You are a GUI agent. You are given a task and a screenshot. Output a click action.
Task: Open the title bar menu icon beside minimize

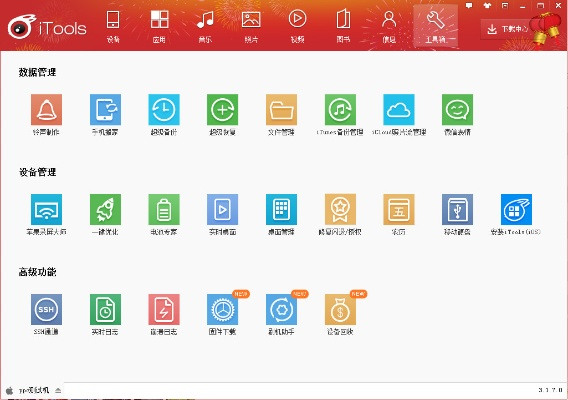coord(505,5)
